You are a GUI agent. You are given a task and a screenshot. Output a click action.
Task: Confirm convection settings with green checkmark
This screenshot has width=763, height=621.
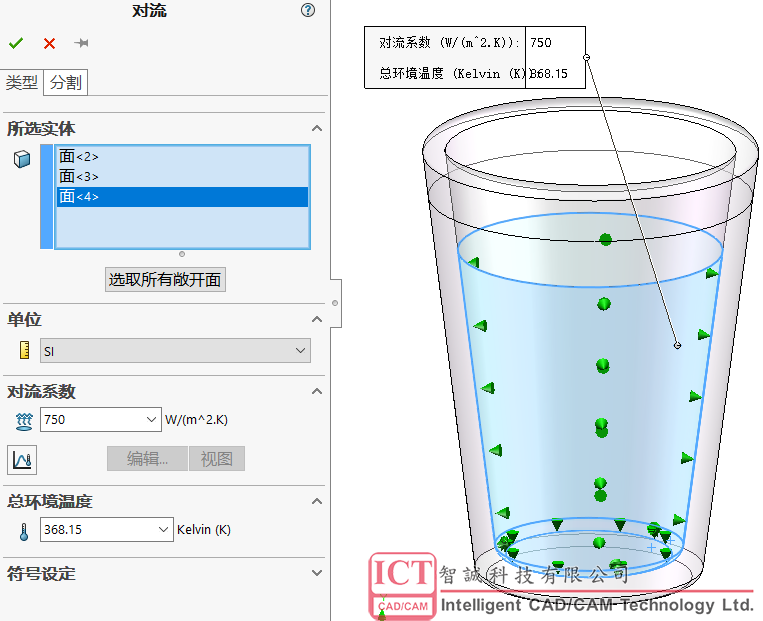pyautogui.click(x=15, y=43)
